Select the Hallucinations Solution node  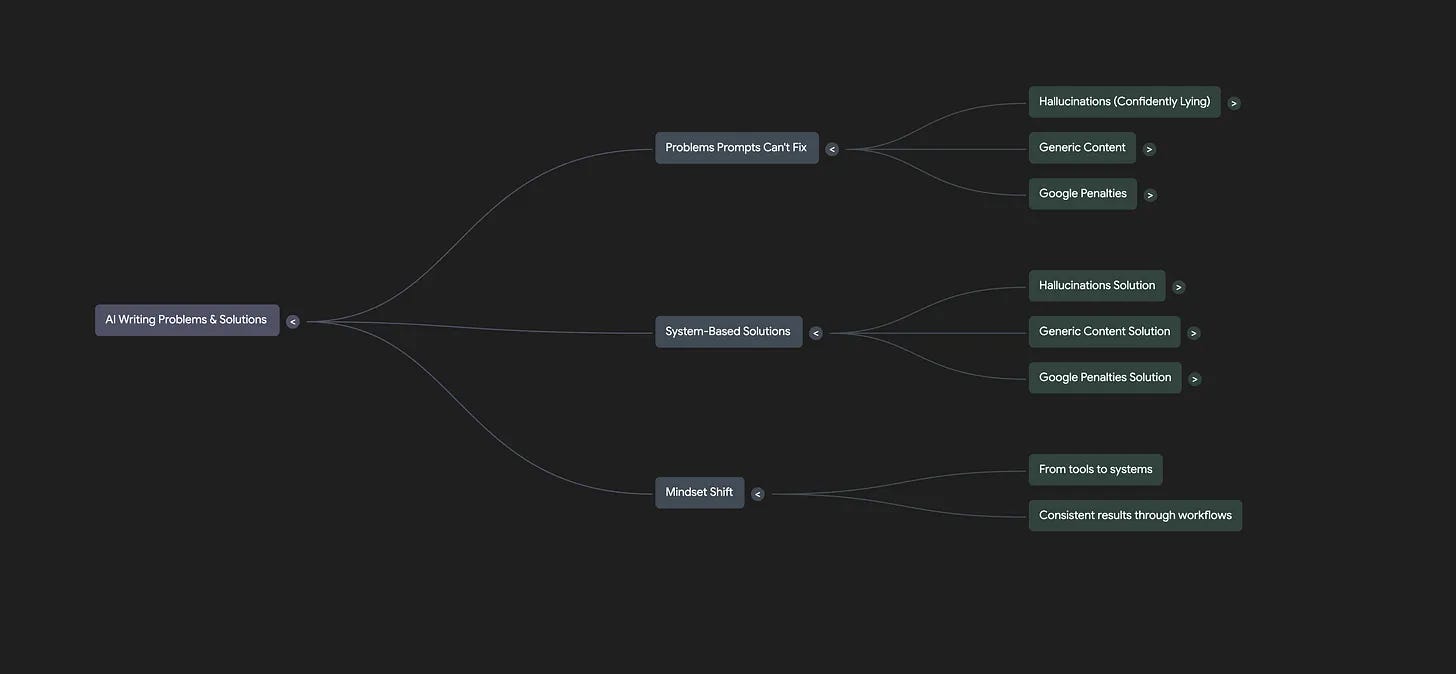pos(1096,285)
